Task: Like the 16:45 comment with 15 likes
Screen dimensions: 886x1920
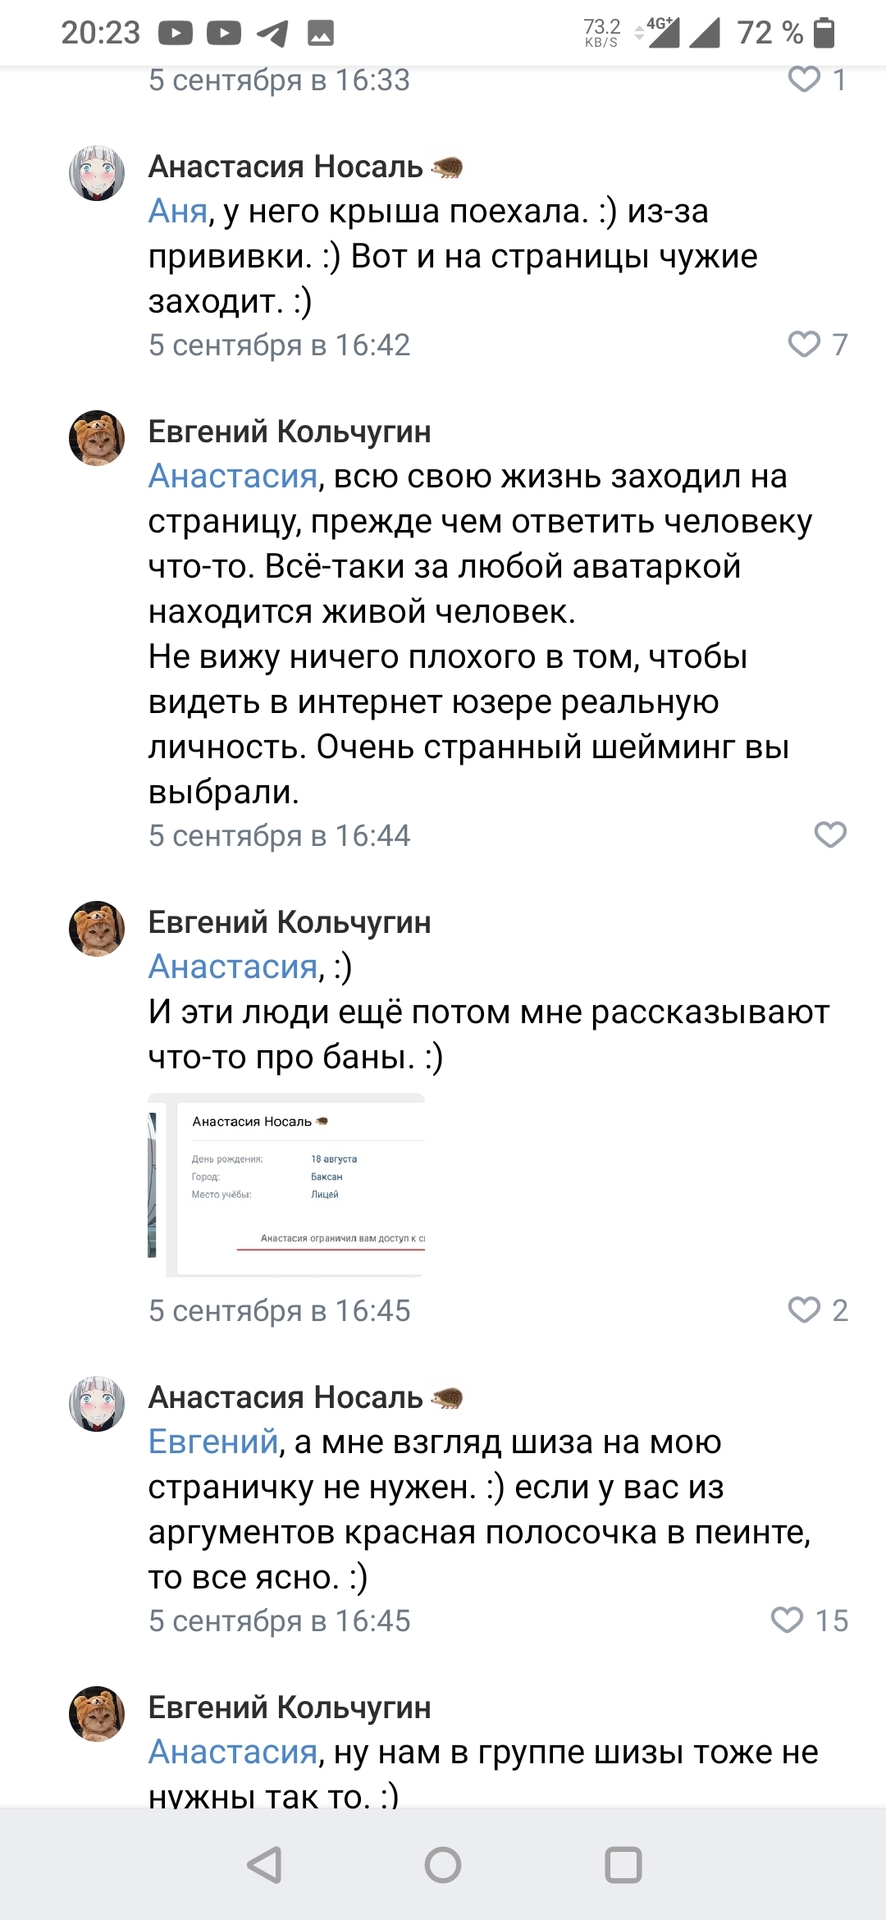Action: coord(787,1620)
